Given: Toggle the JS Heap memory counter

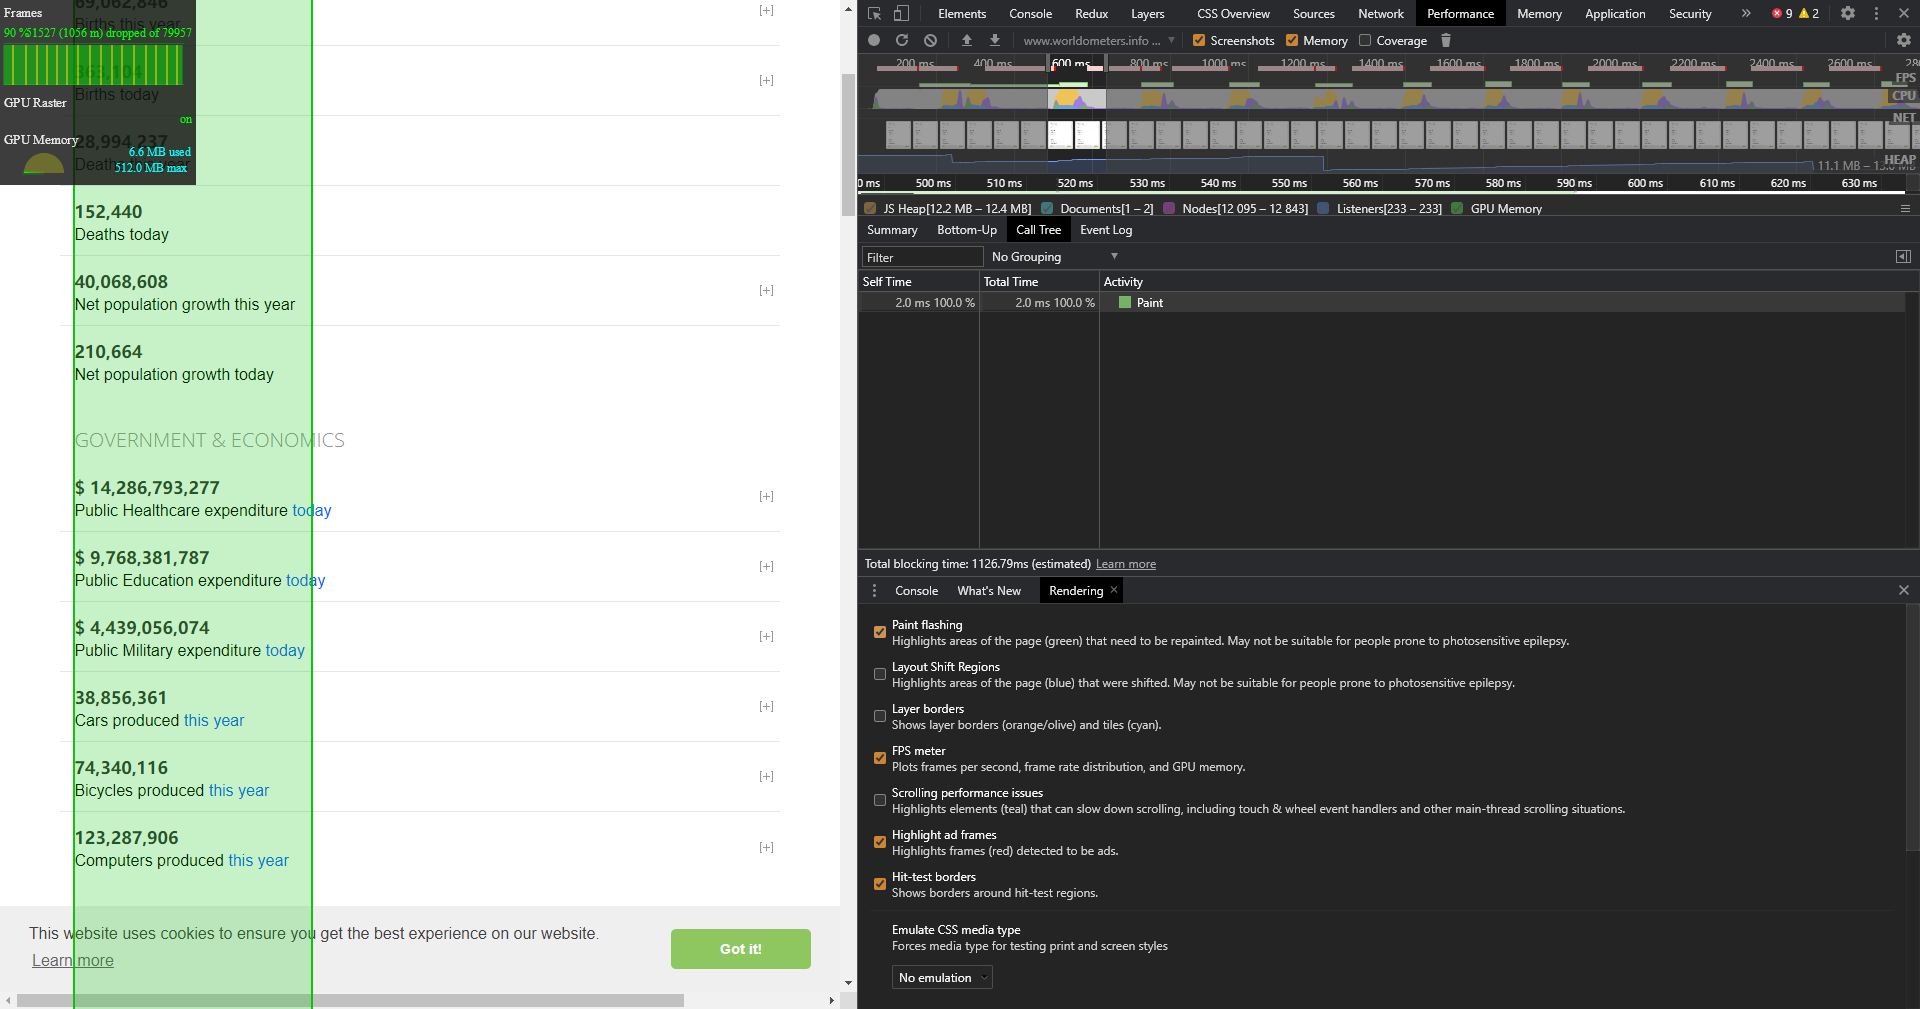Looking at the screenshot, I should (x=870, y=209).
